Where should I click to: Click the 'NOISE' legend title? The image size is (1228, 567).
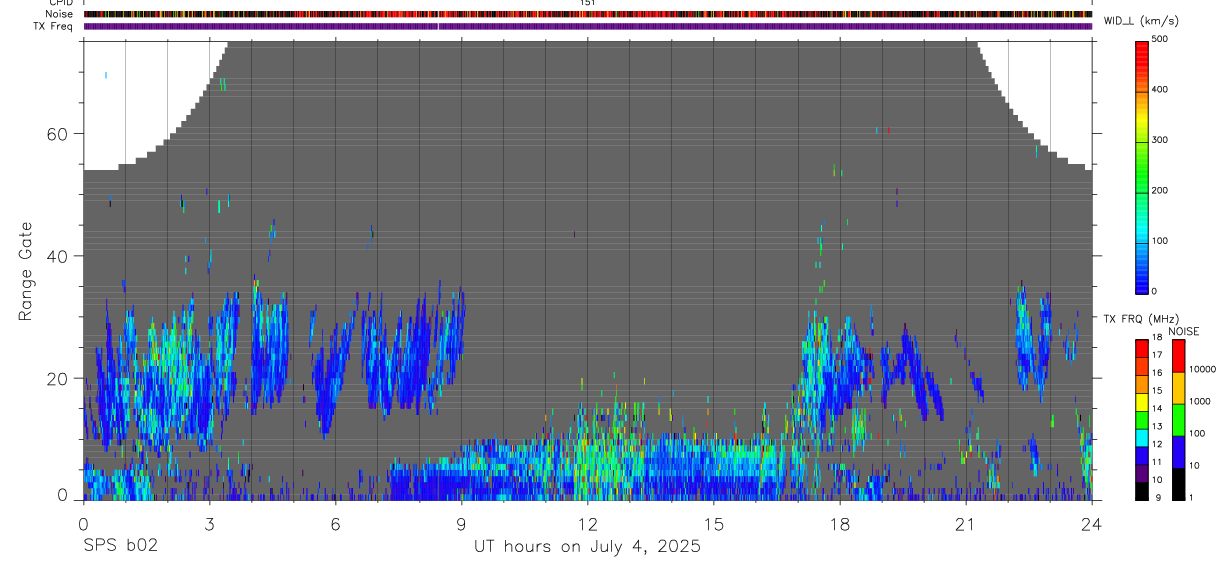[1183, 331]
